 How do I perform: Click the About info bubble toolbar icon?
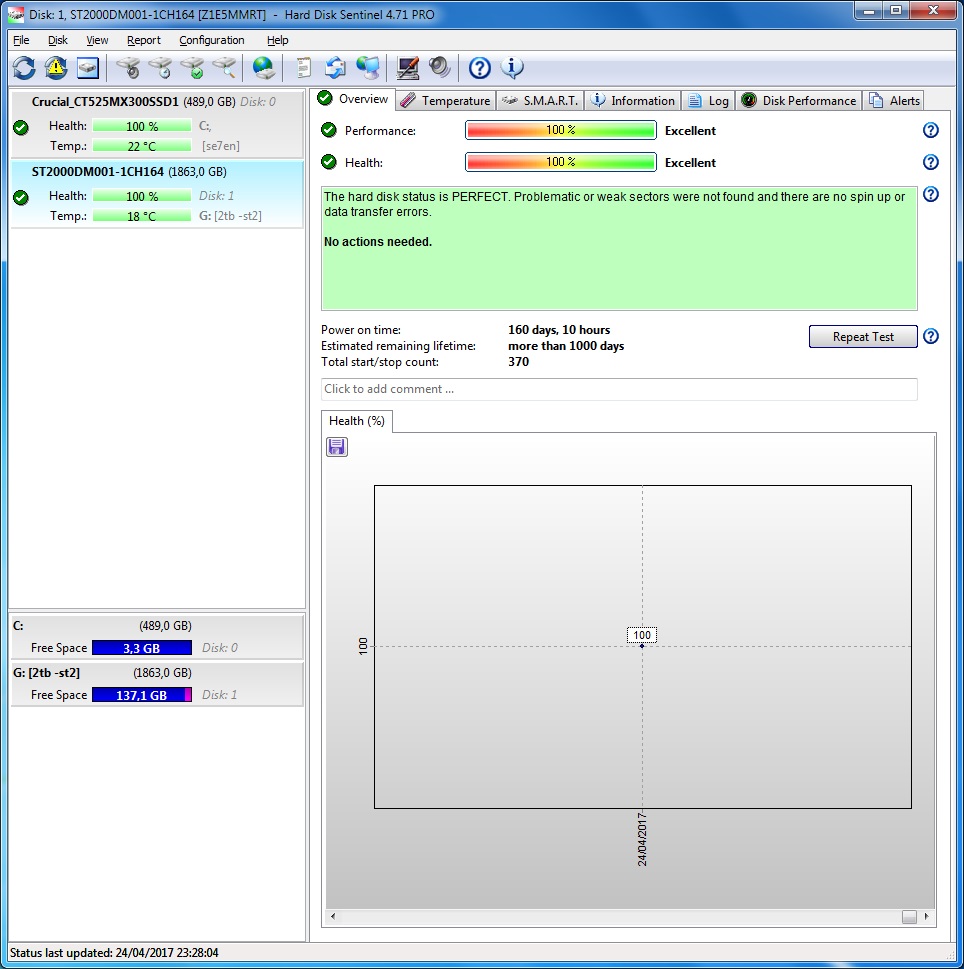click(512, 68)
